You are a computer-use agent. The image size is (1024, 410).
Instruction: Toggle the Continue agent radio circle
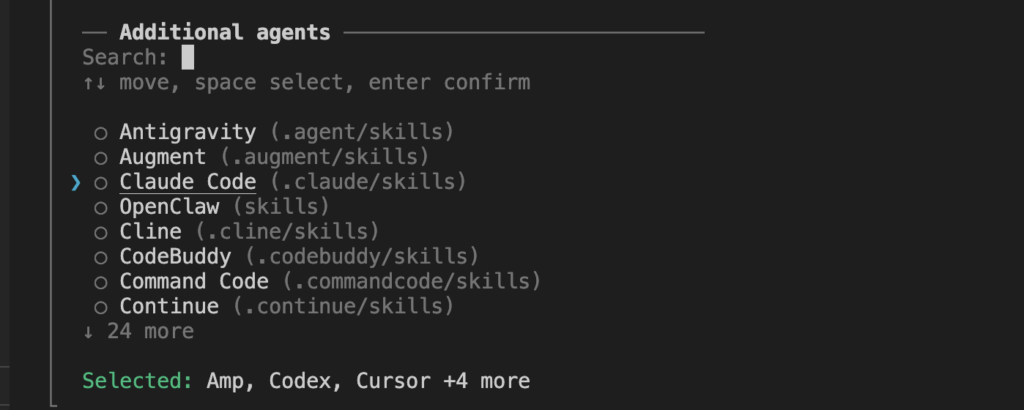click(x=100, y=306)
